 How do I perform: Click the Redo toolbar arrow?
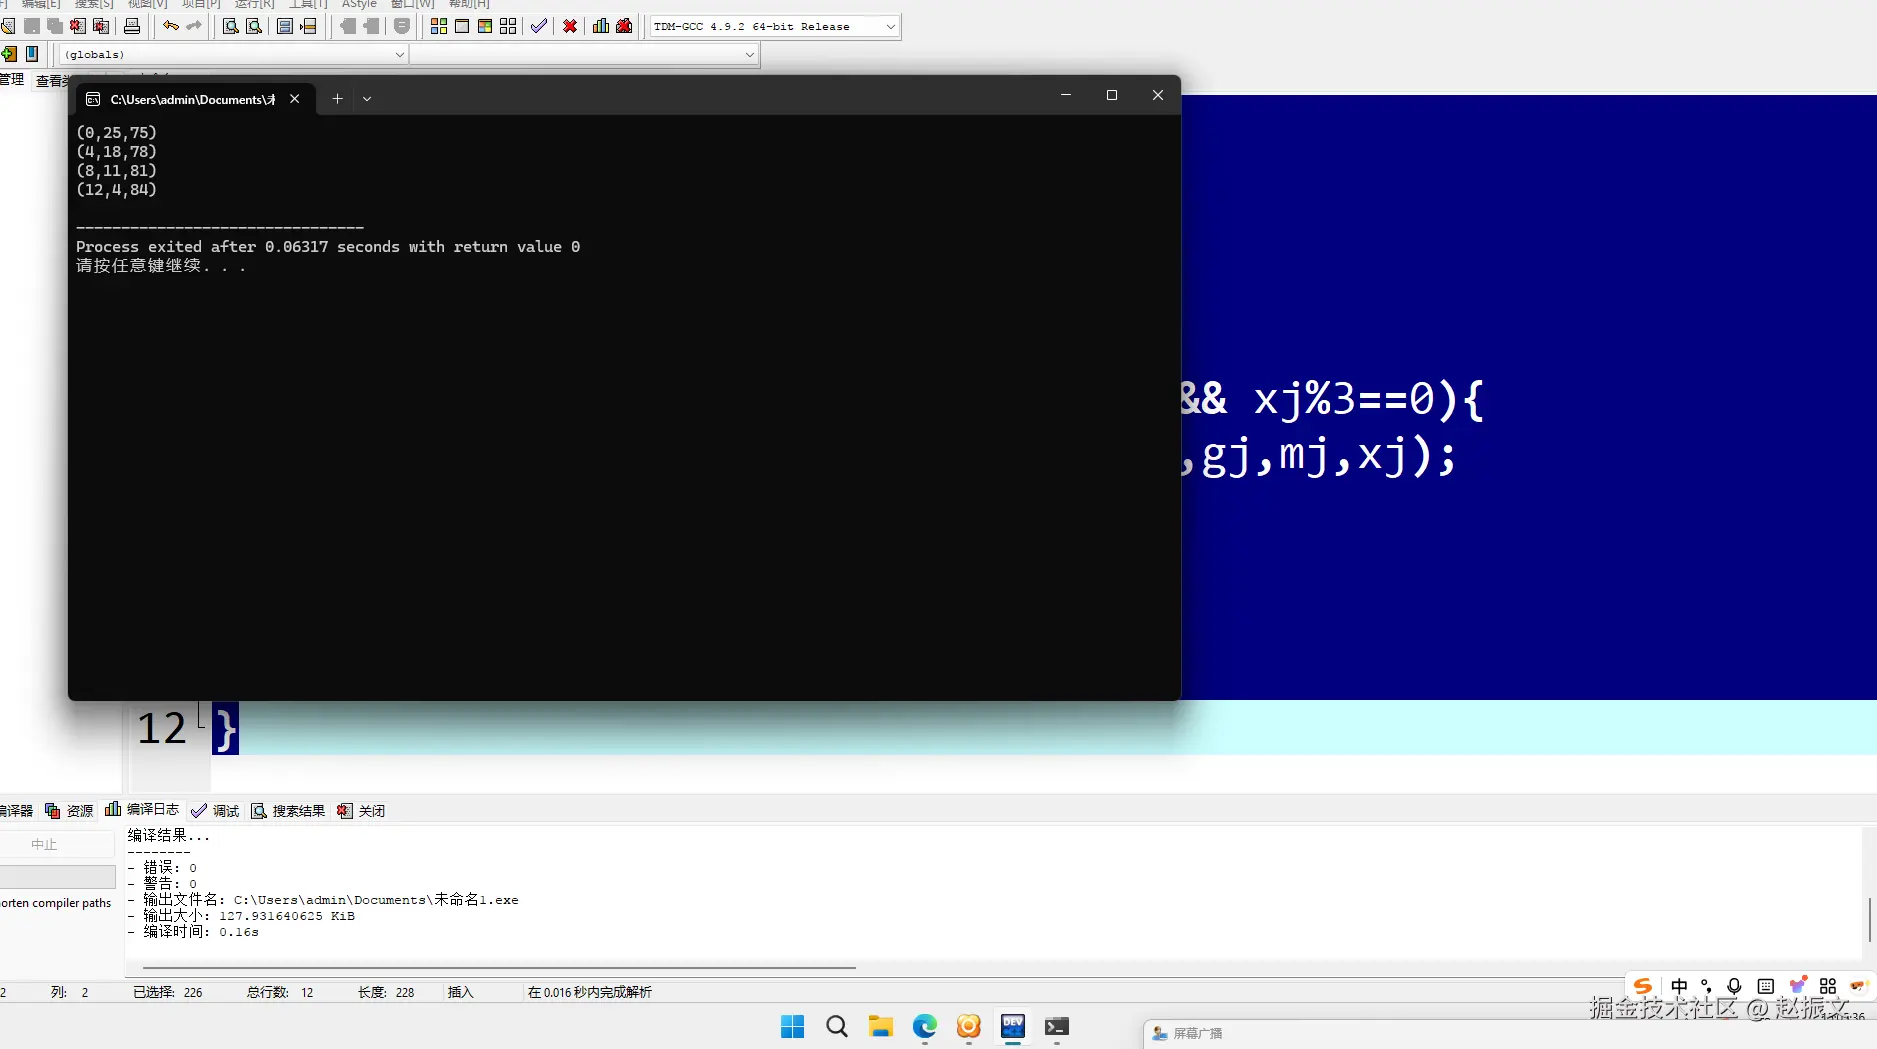194,26
